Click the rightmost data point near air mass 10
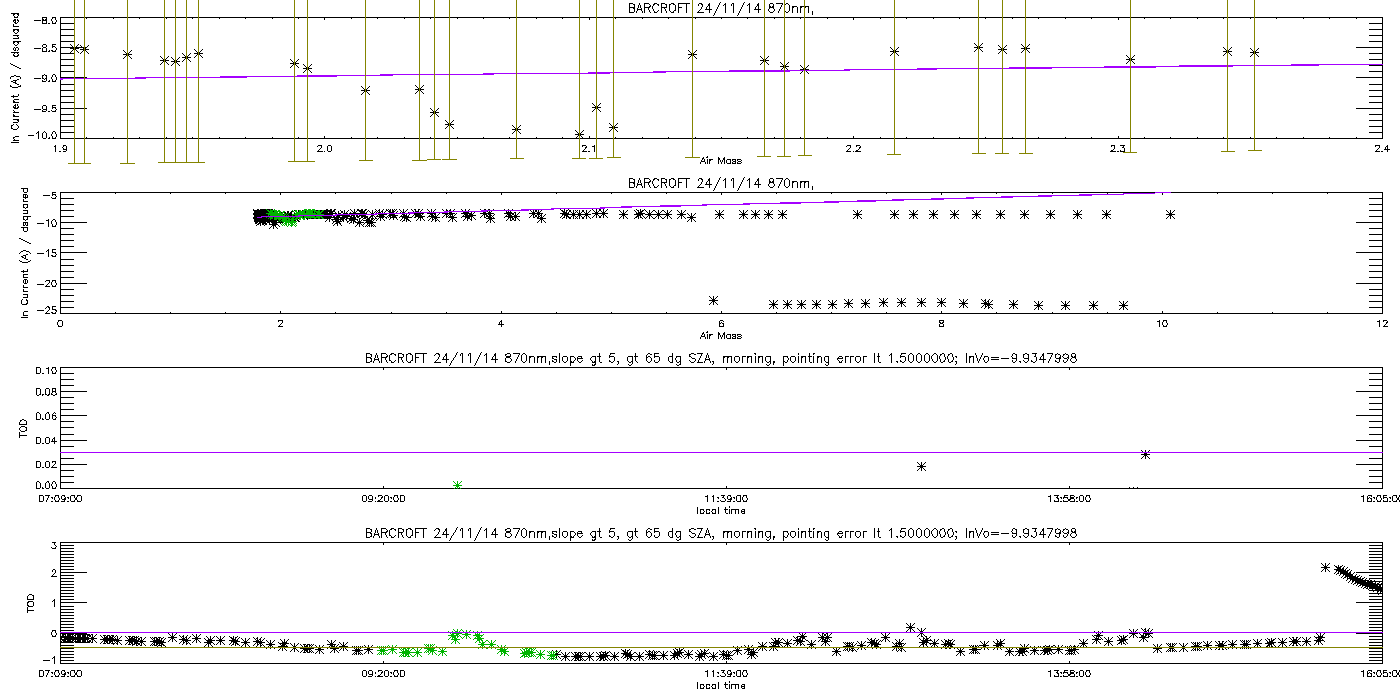This screenshot has height=700, width=1400. click(1169, 214)
